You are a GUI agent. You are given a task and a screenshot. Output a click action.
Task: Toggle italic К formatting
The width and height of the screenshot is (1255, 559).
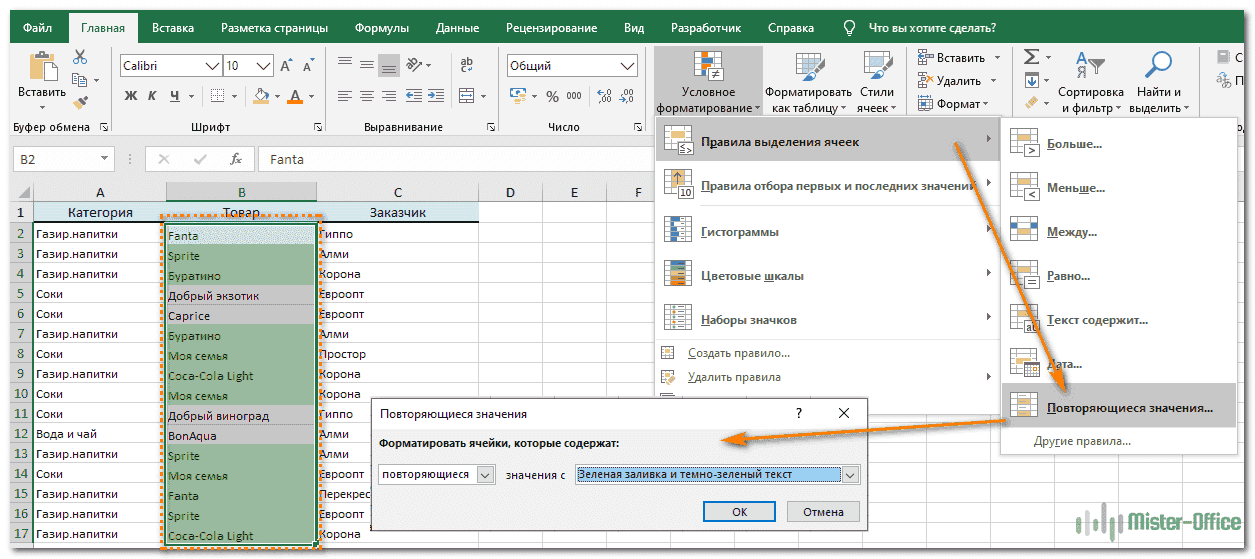click(153, 97)
